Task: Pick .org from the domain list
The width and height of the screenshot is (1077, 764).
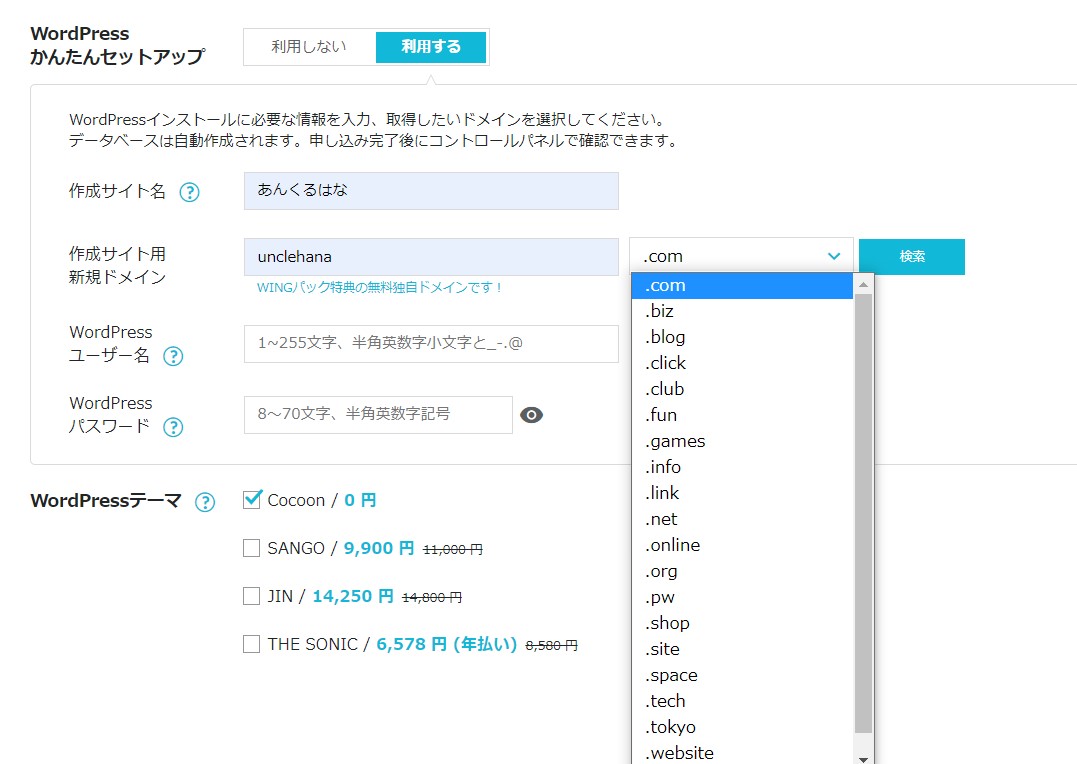Action: pos(742,572)
